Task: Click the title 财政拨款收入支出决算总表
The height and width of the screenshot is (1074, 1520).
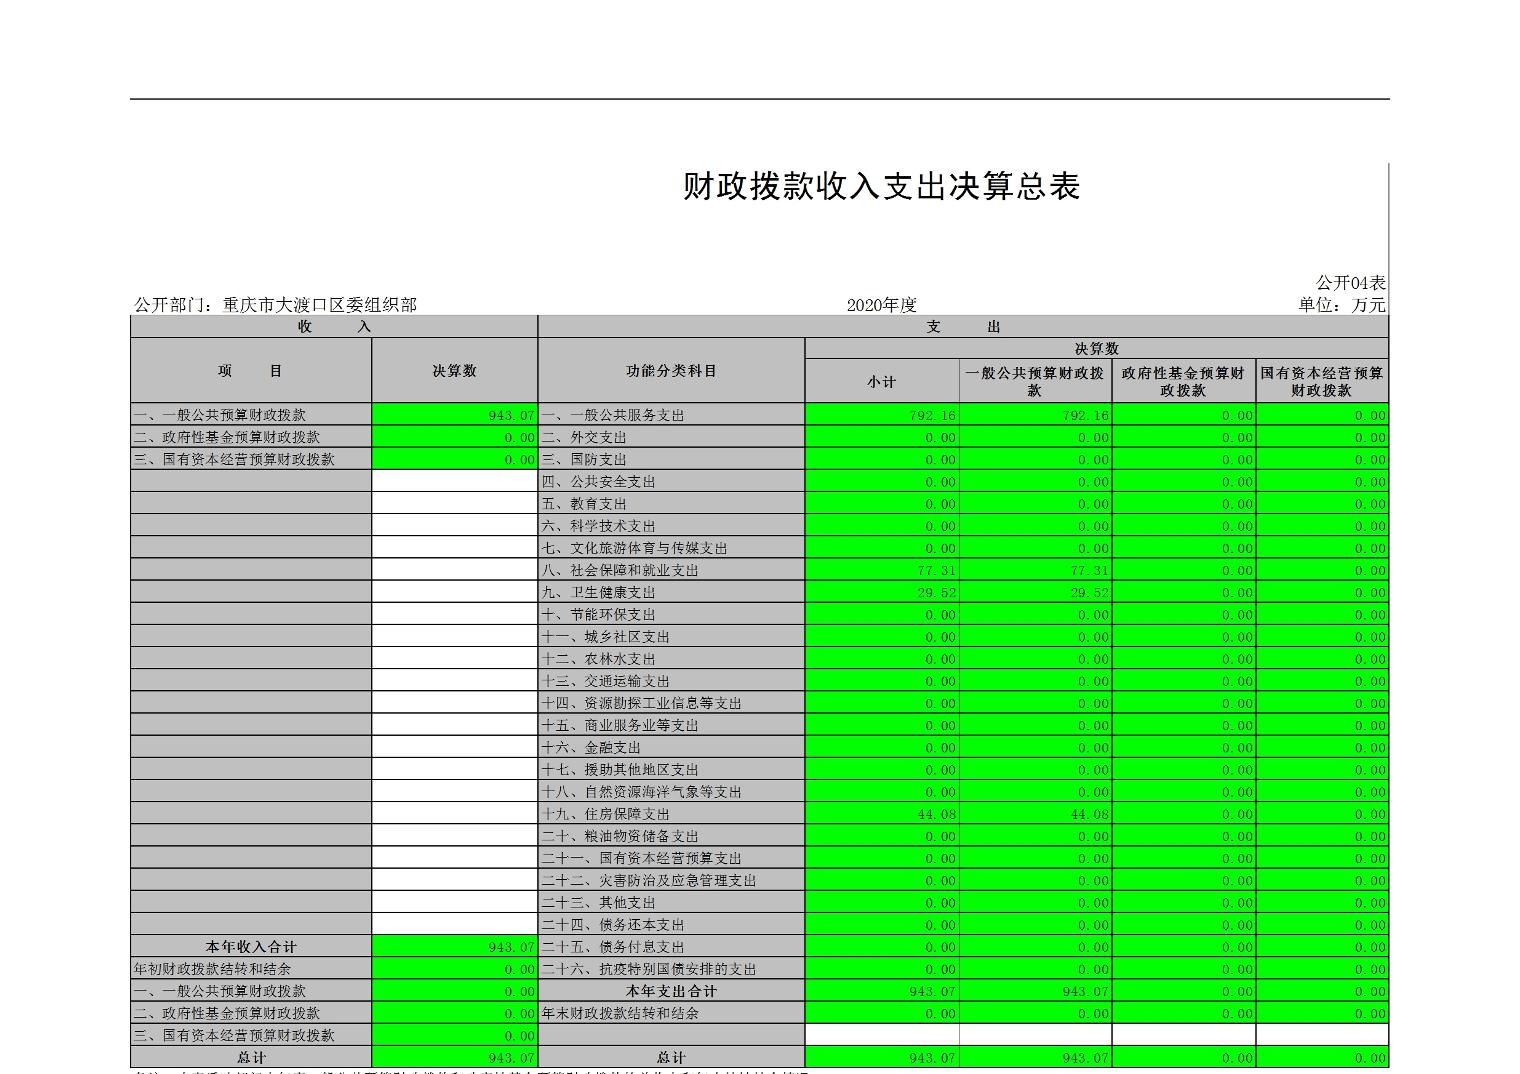Action: click(881, 187)
